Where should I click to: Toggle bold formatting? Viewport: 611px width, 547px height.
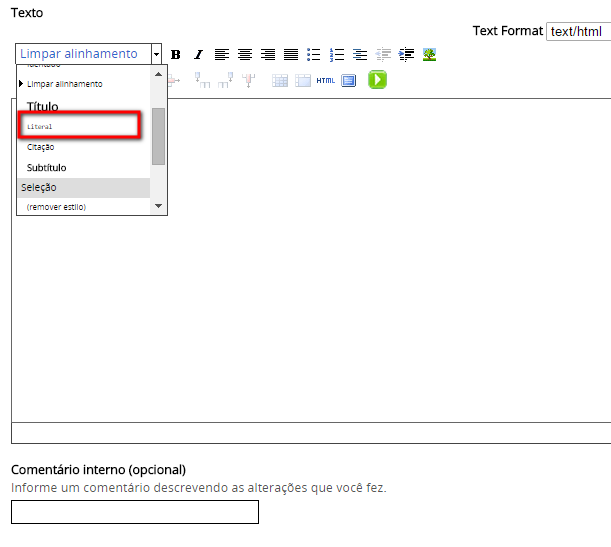click(x=175, y=55)
